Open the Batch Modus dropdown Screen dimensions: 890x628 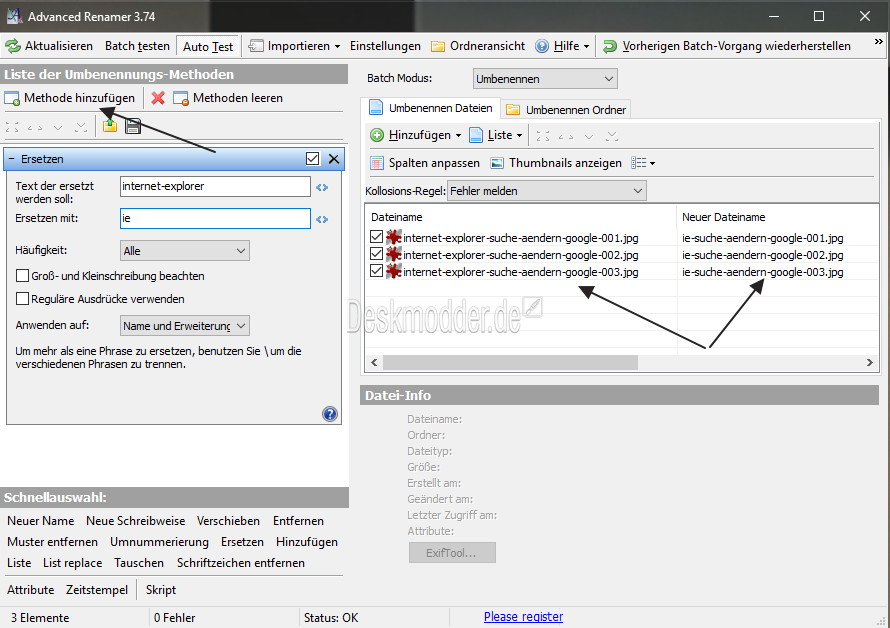[x=545, y=79]
